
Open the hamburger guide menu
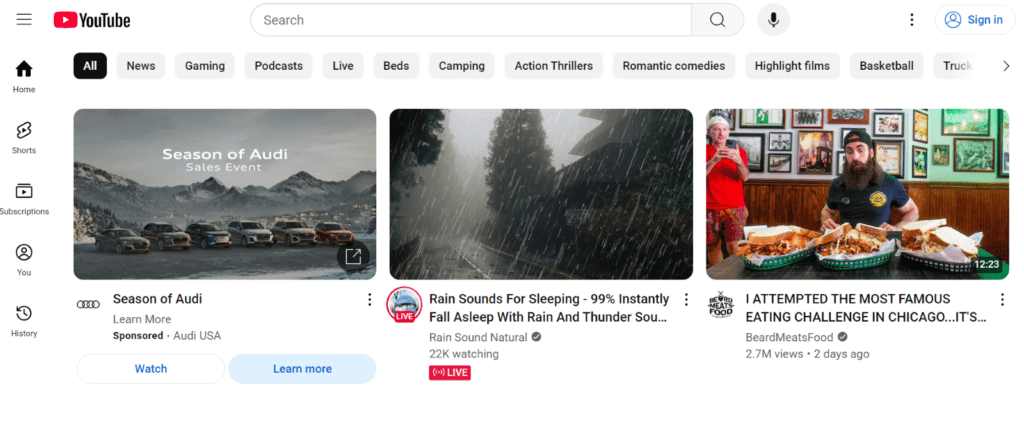24,20
